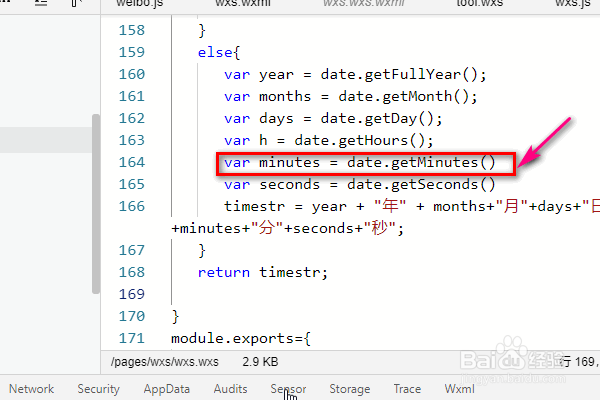
Task: Click the 'var days = date.getDay();' line
Action: click(x=333, y=118)
